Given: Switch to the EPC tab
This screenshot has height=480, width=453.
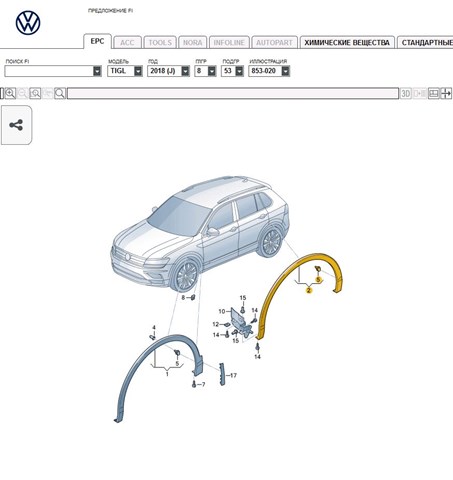Looking at the screenshot, I should pyautogui.click(x=97, y=41).
